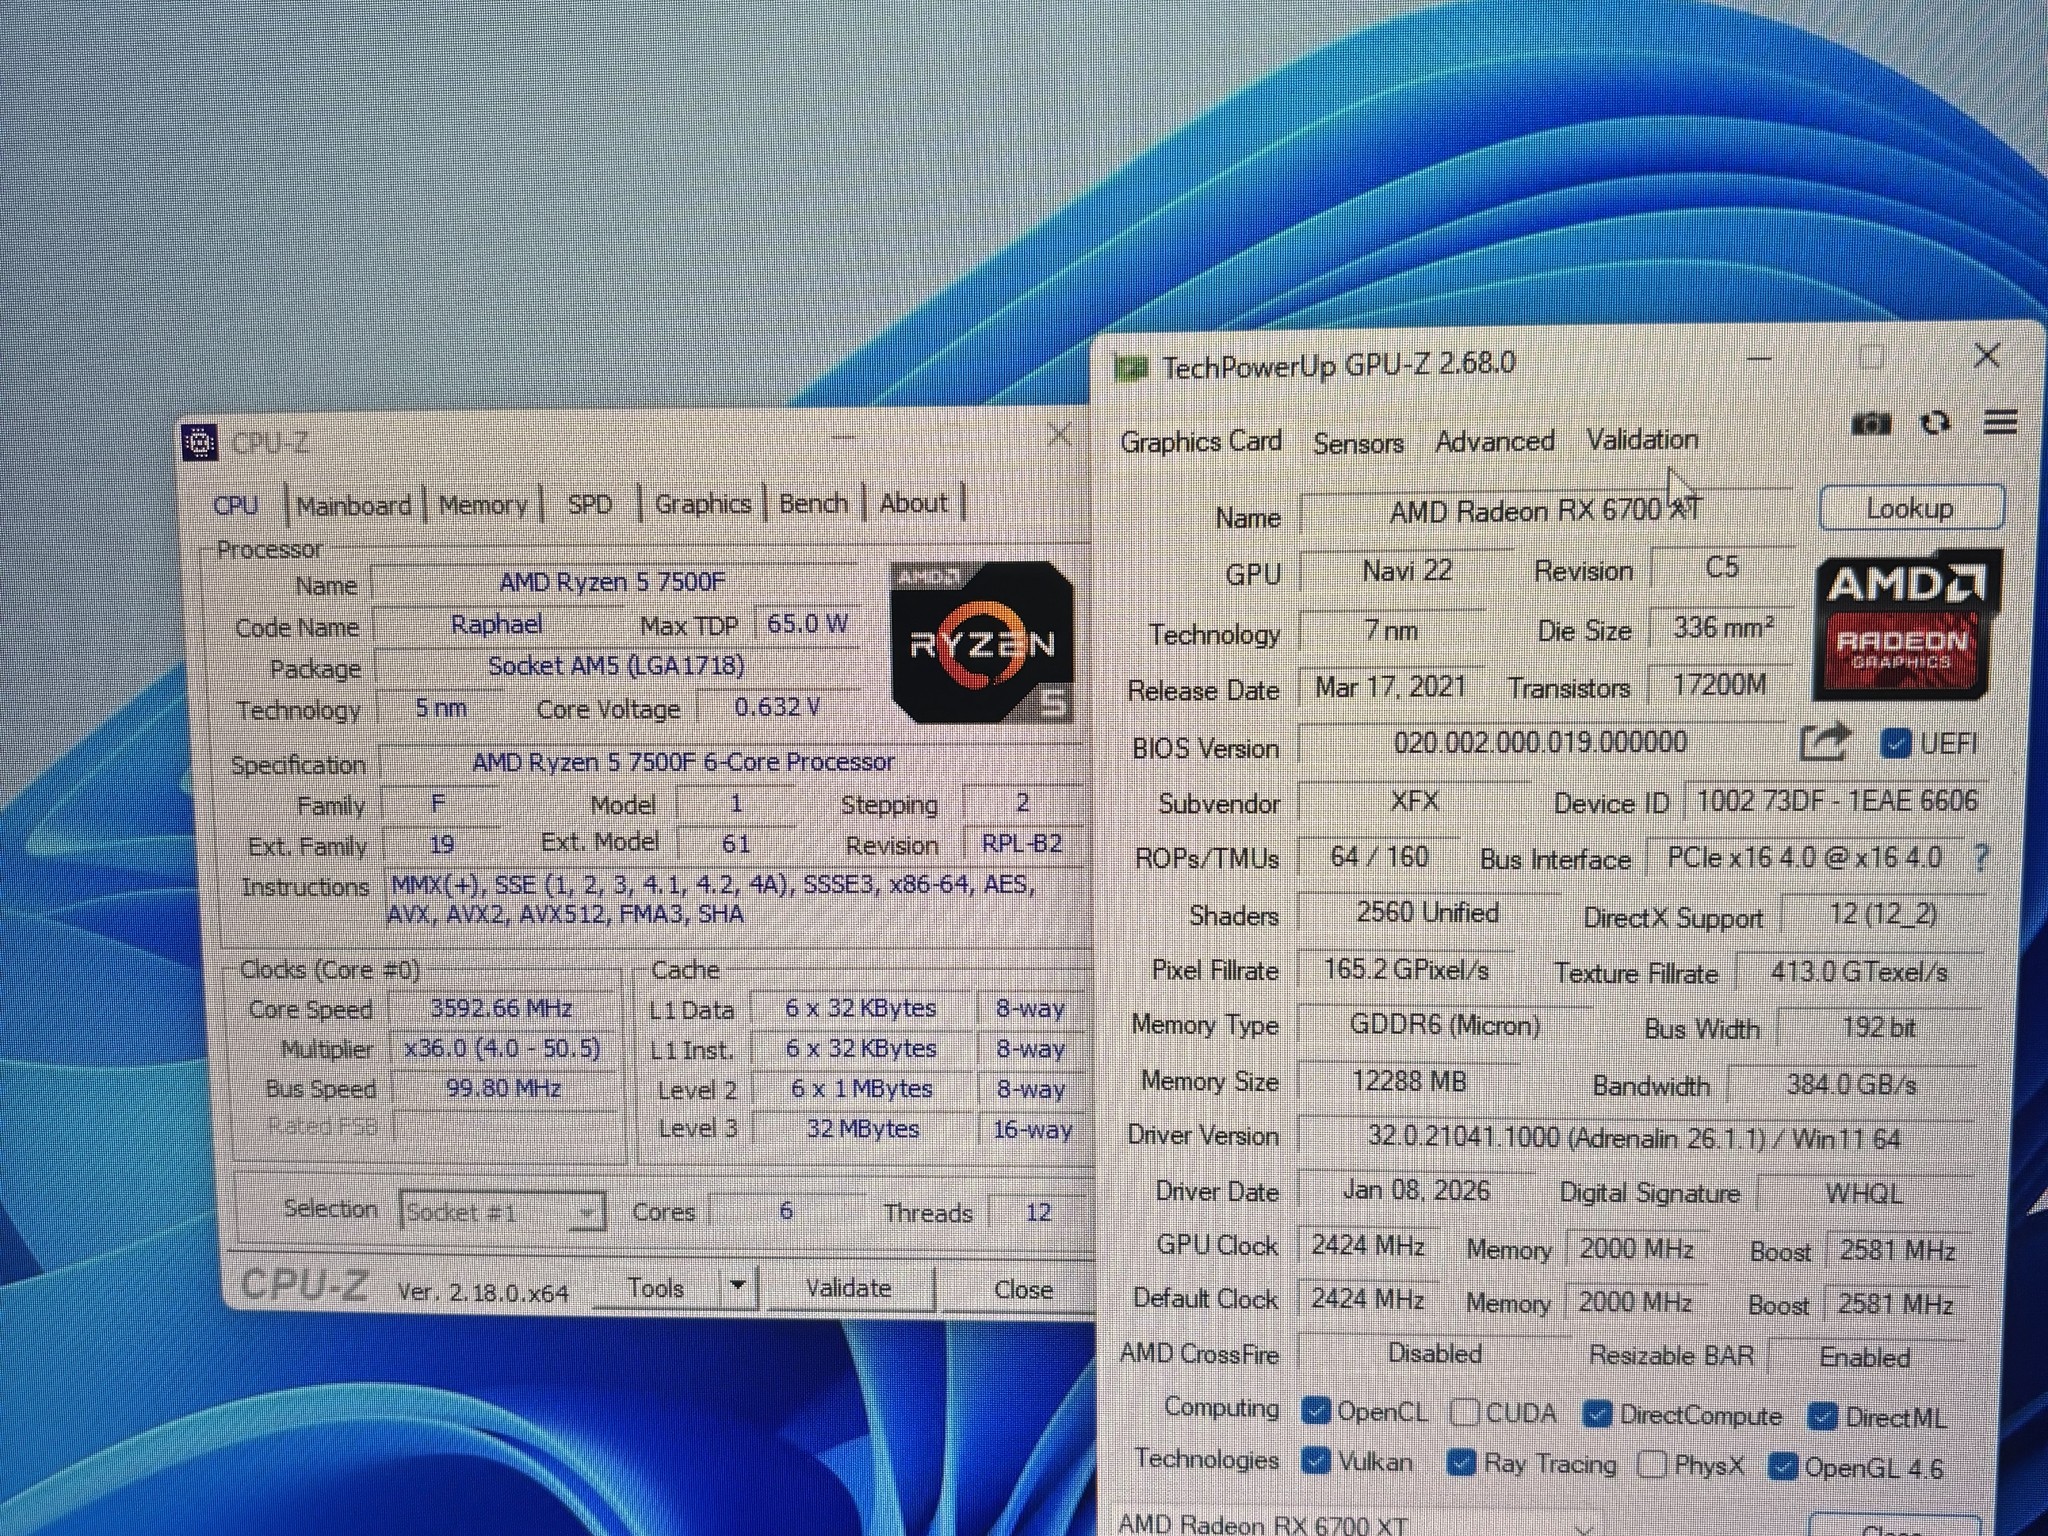Click the Core Voltage value 0.632 V

click(777, 707)
